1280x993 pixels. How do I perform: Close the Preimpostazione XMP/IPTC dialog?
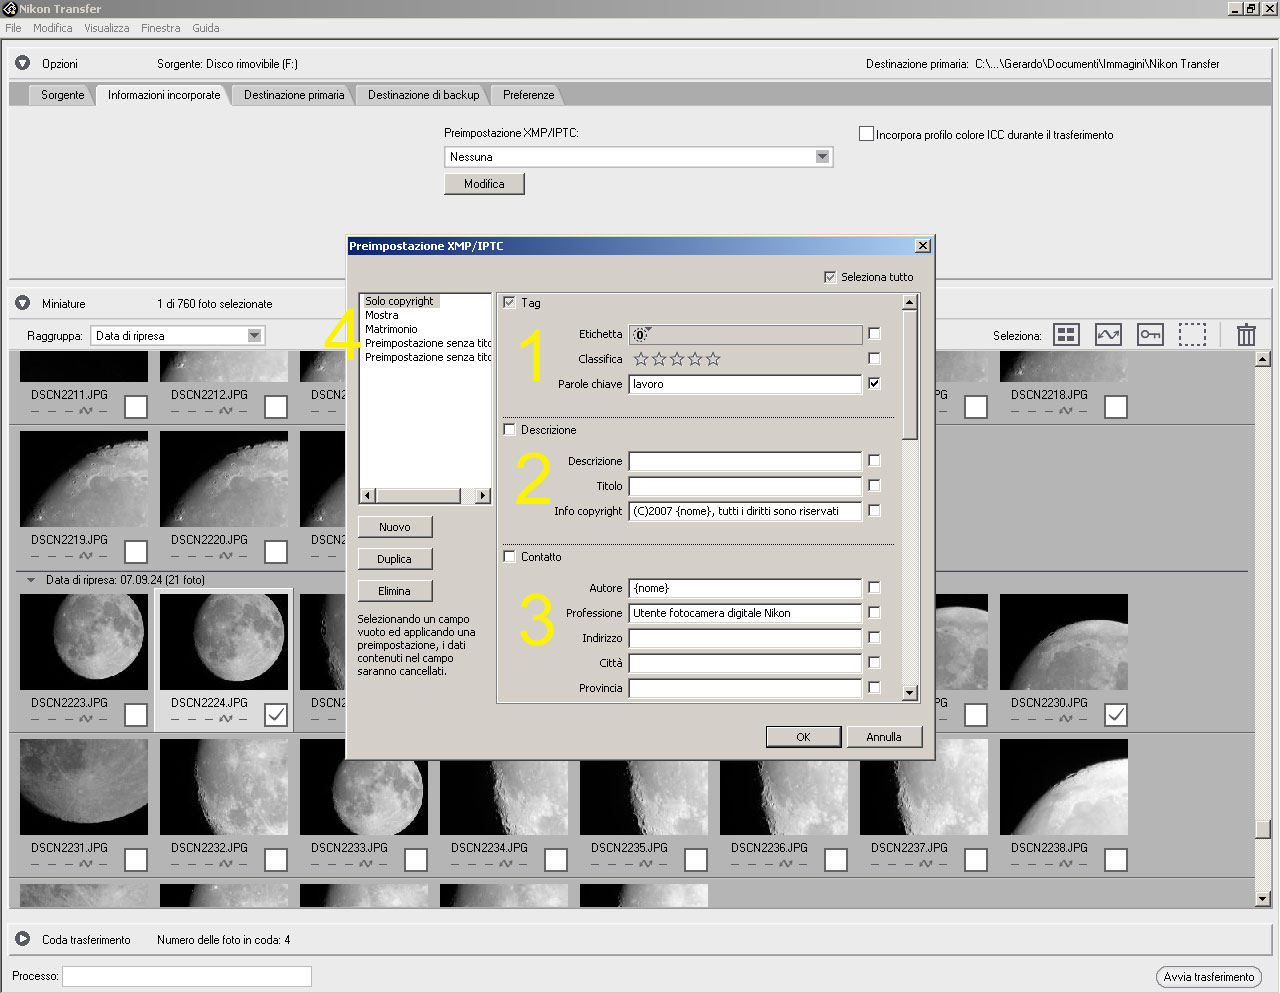tap(923, 246)
